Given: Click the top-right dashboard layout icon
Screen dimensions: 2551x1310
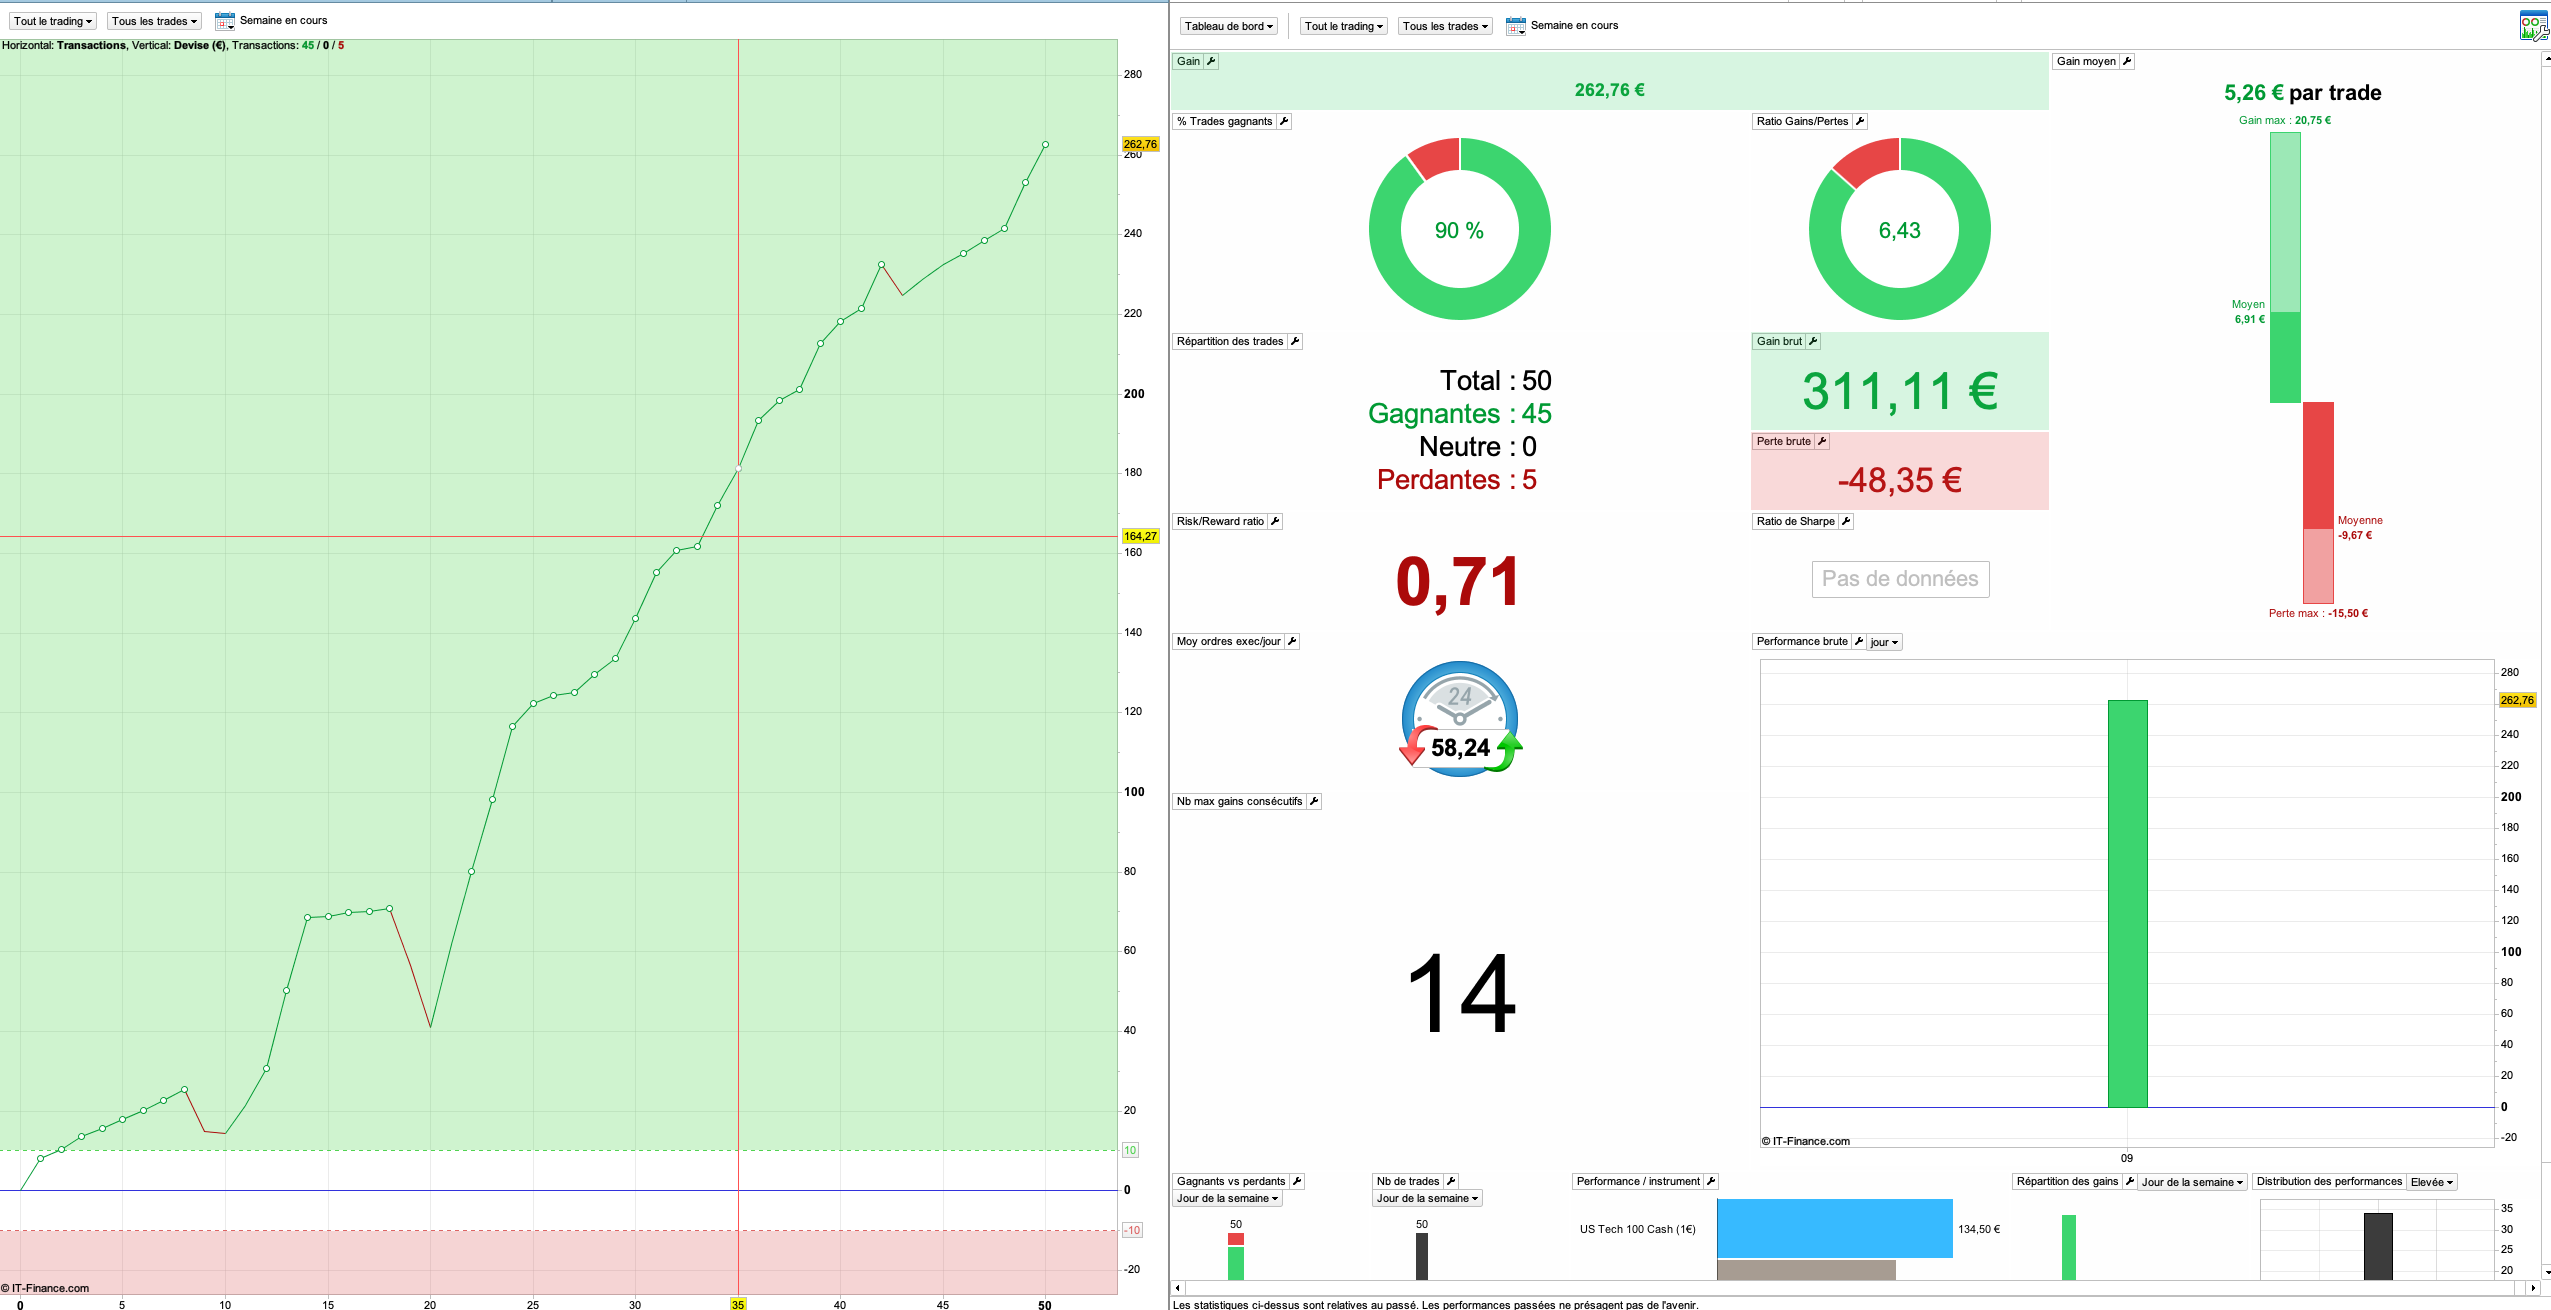Looking at the screenshot, I should pyautogui.click(x=2533, y=26).
